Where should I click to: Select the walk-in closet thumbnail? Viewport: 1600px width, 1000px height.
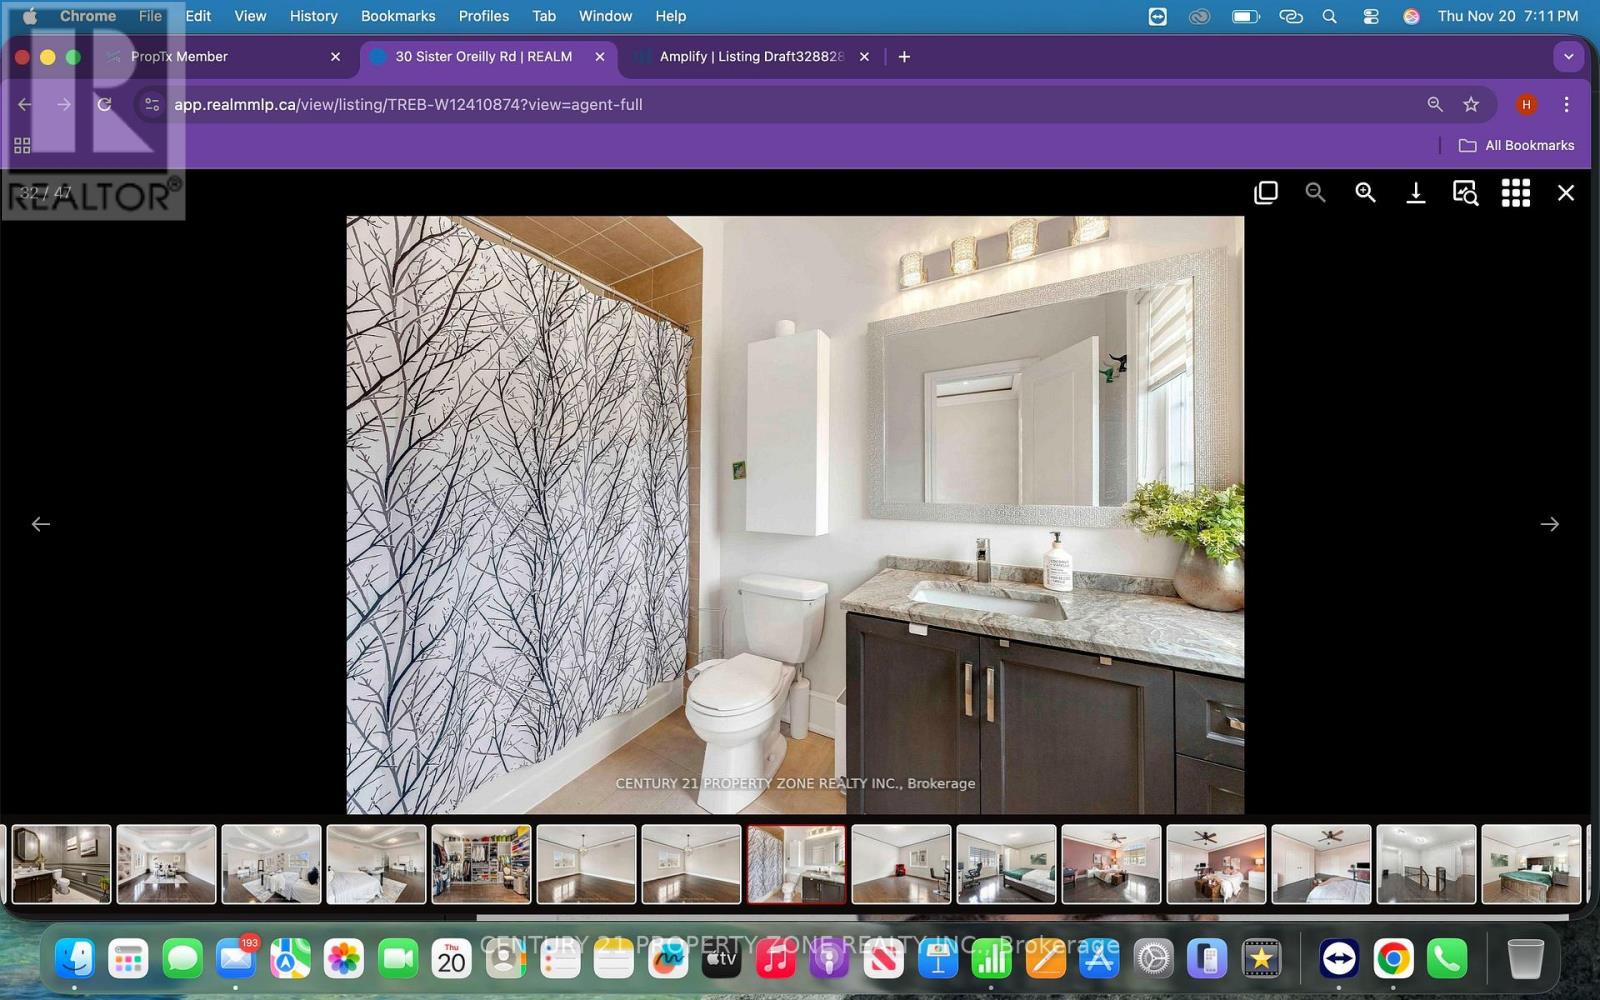click(x=481, y=864)
